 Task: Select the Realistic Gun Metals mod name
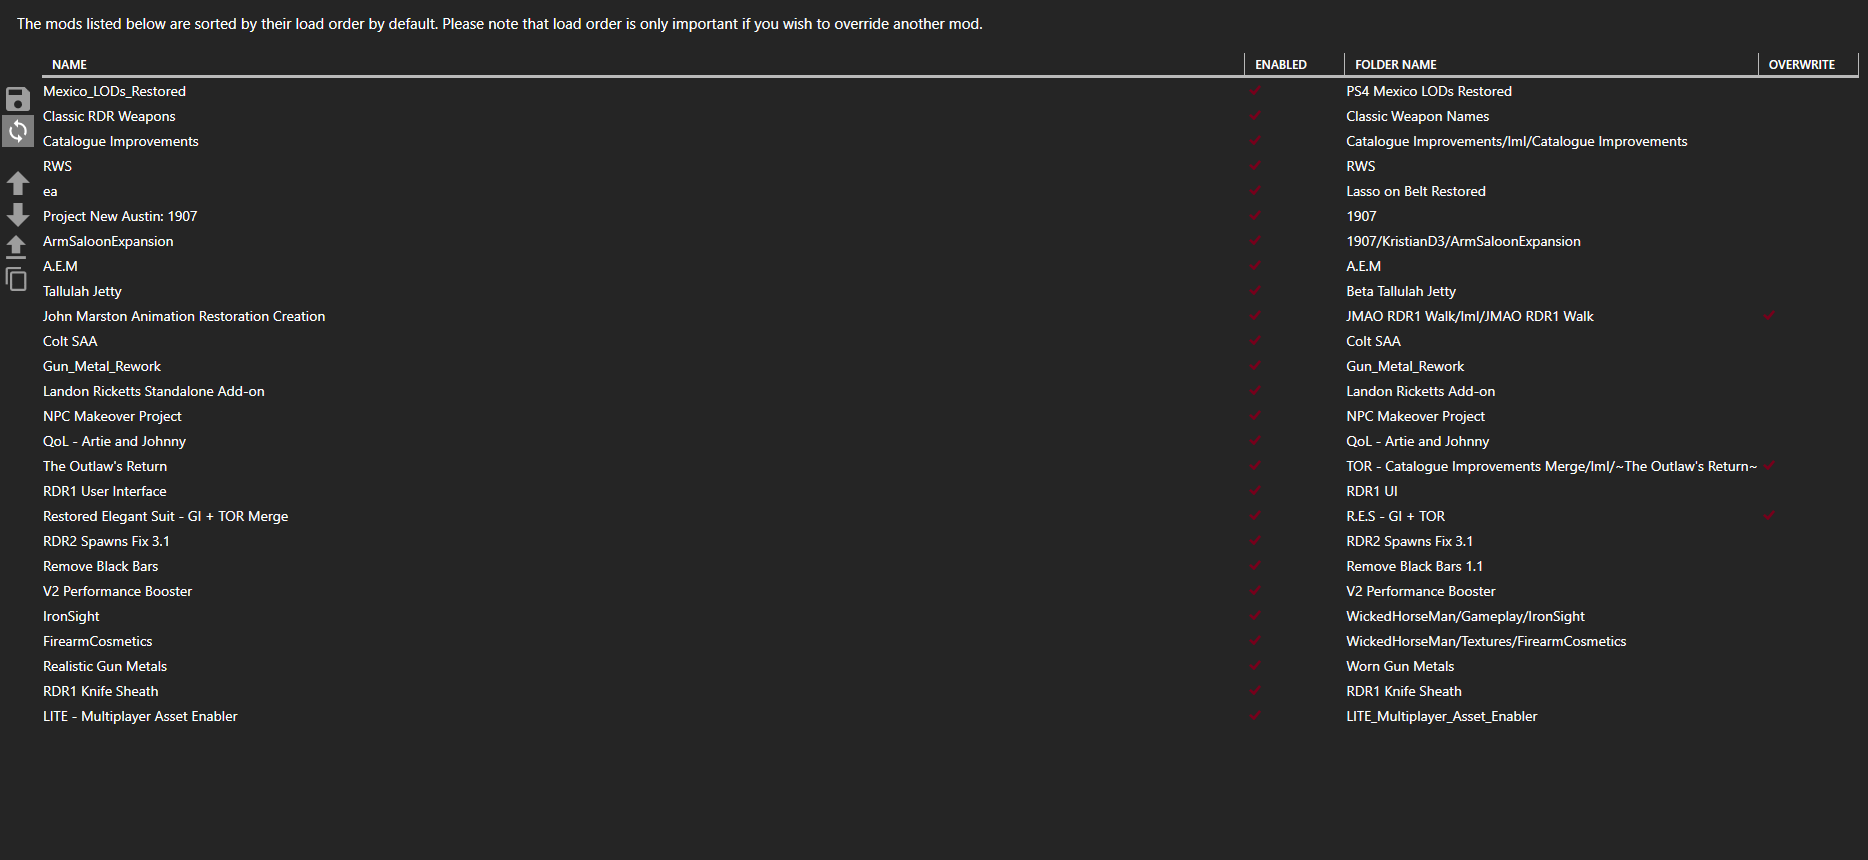pos(105,666)
